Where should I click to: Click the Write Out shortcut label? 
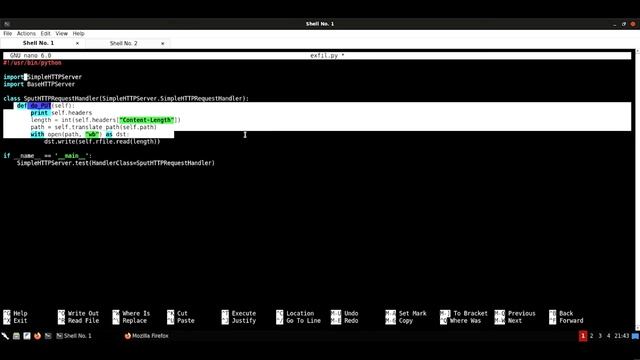[83, 313]
